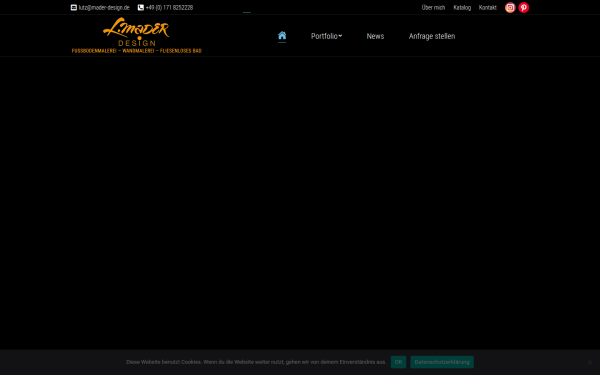Open the Über mich link

click(x=433, y=8)
